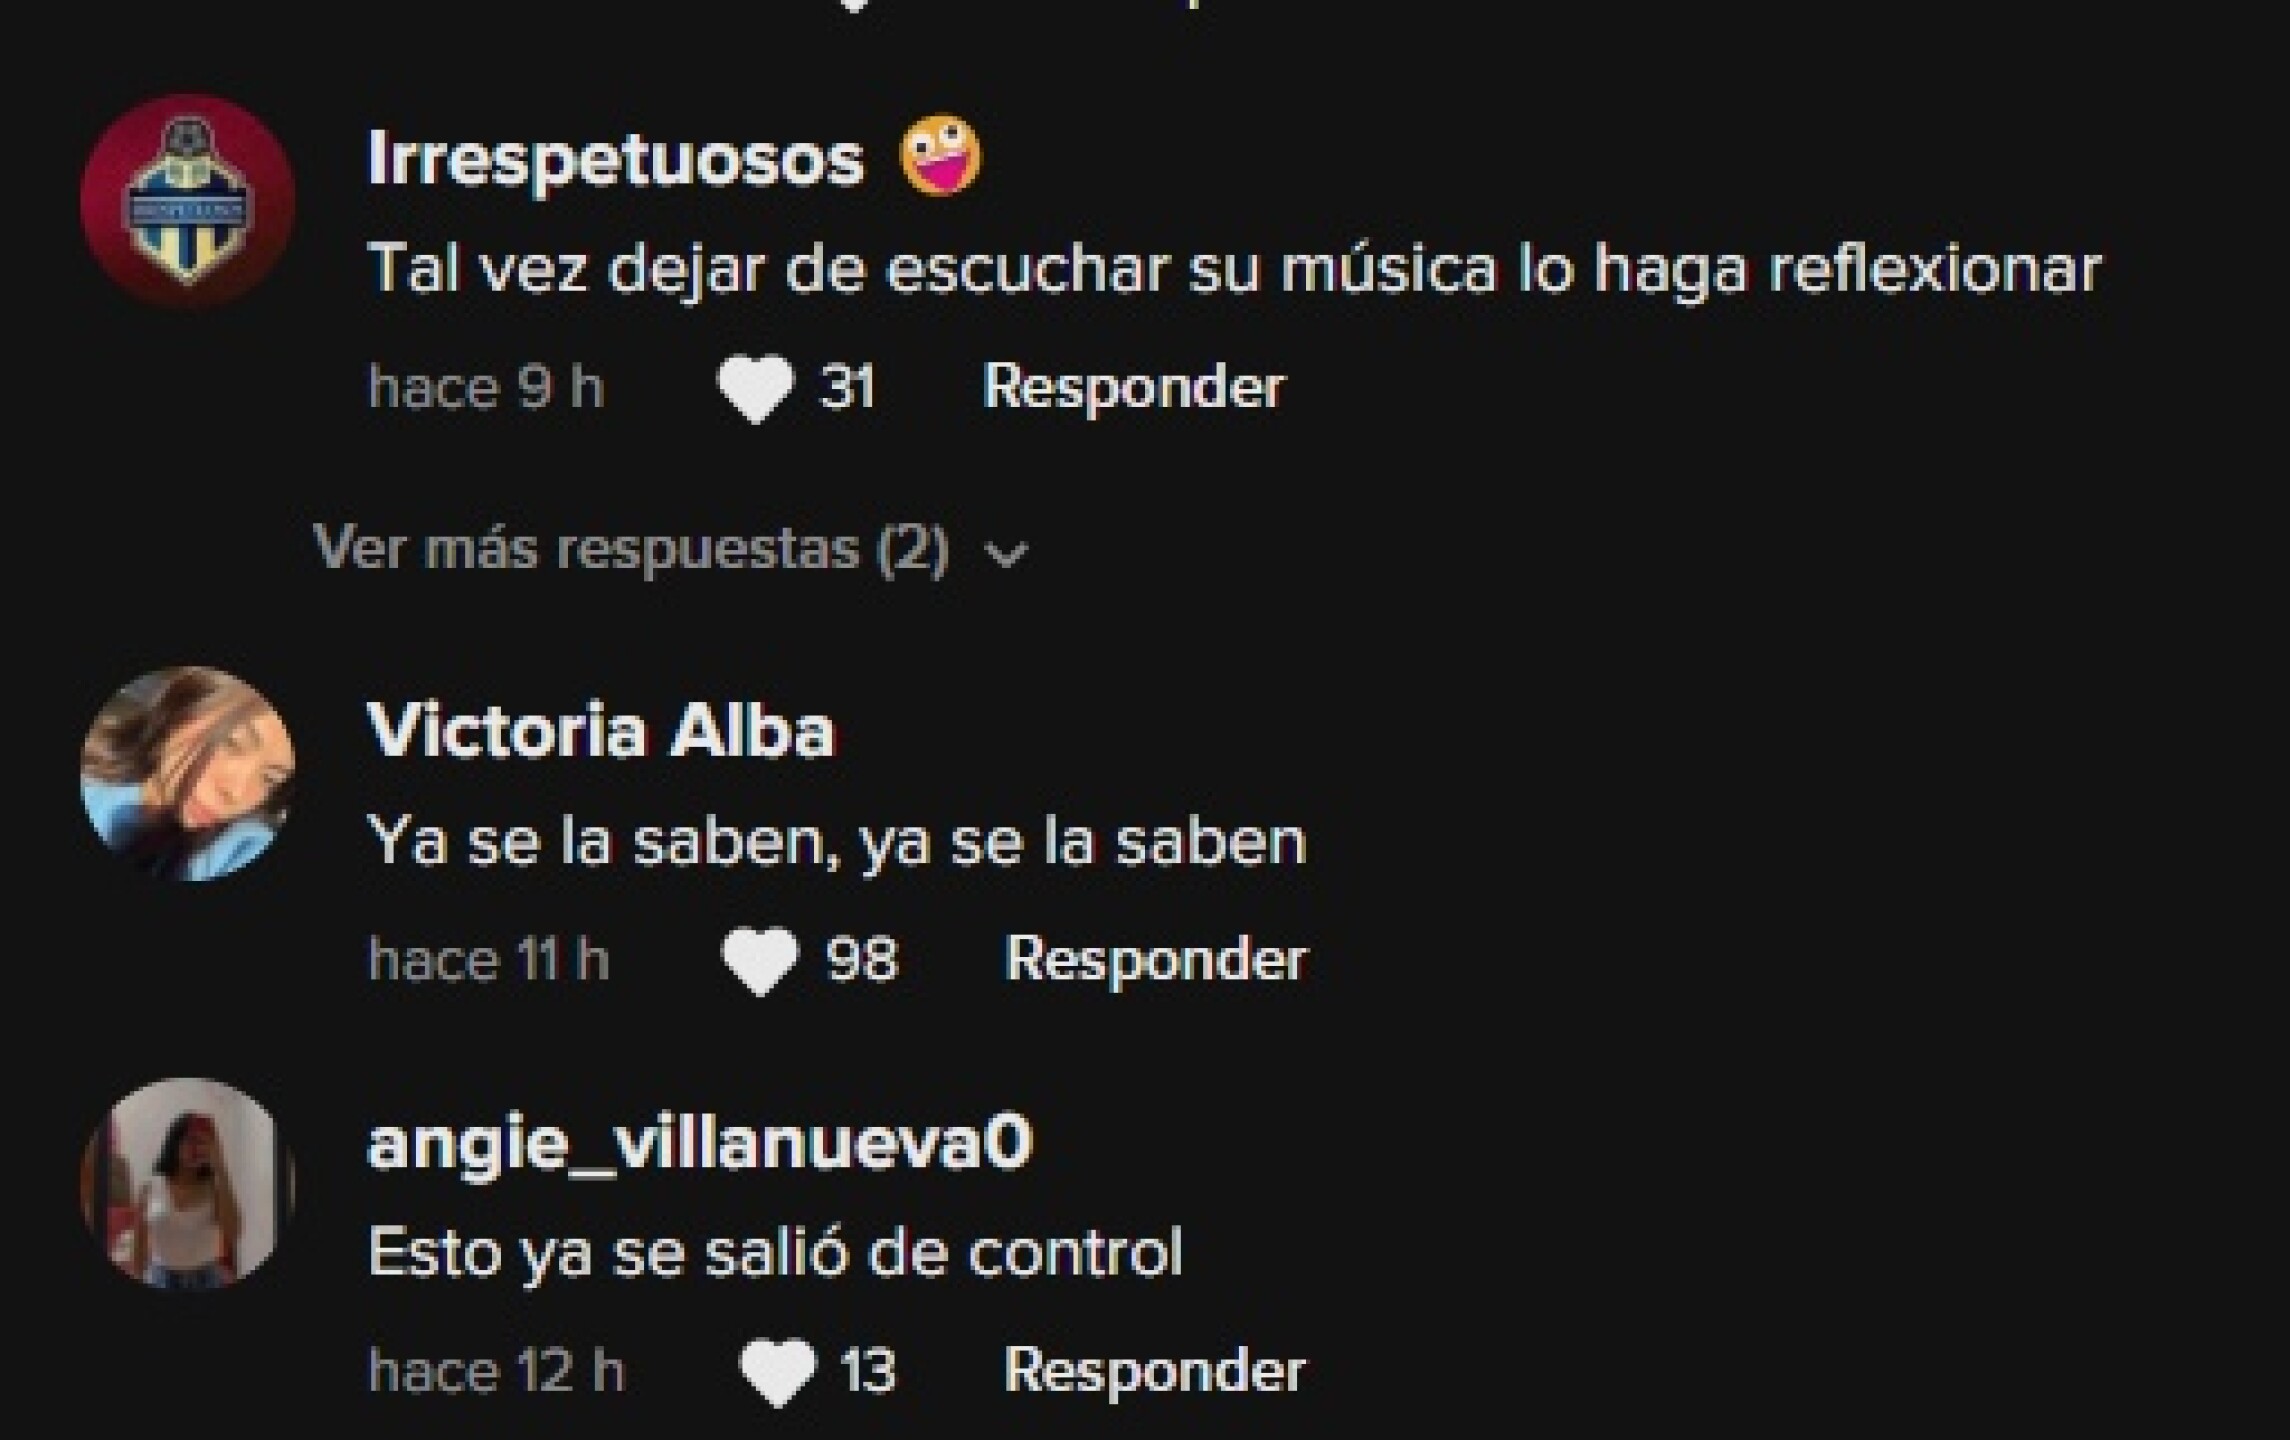The width and height of the screenshot is (2290, 1440).
Task: Click the like count 13
Action: [867, 1371]
